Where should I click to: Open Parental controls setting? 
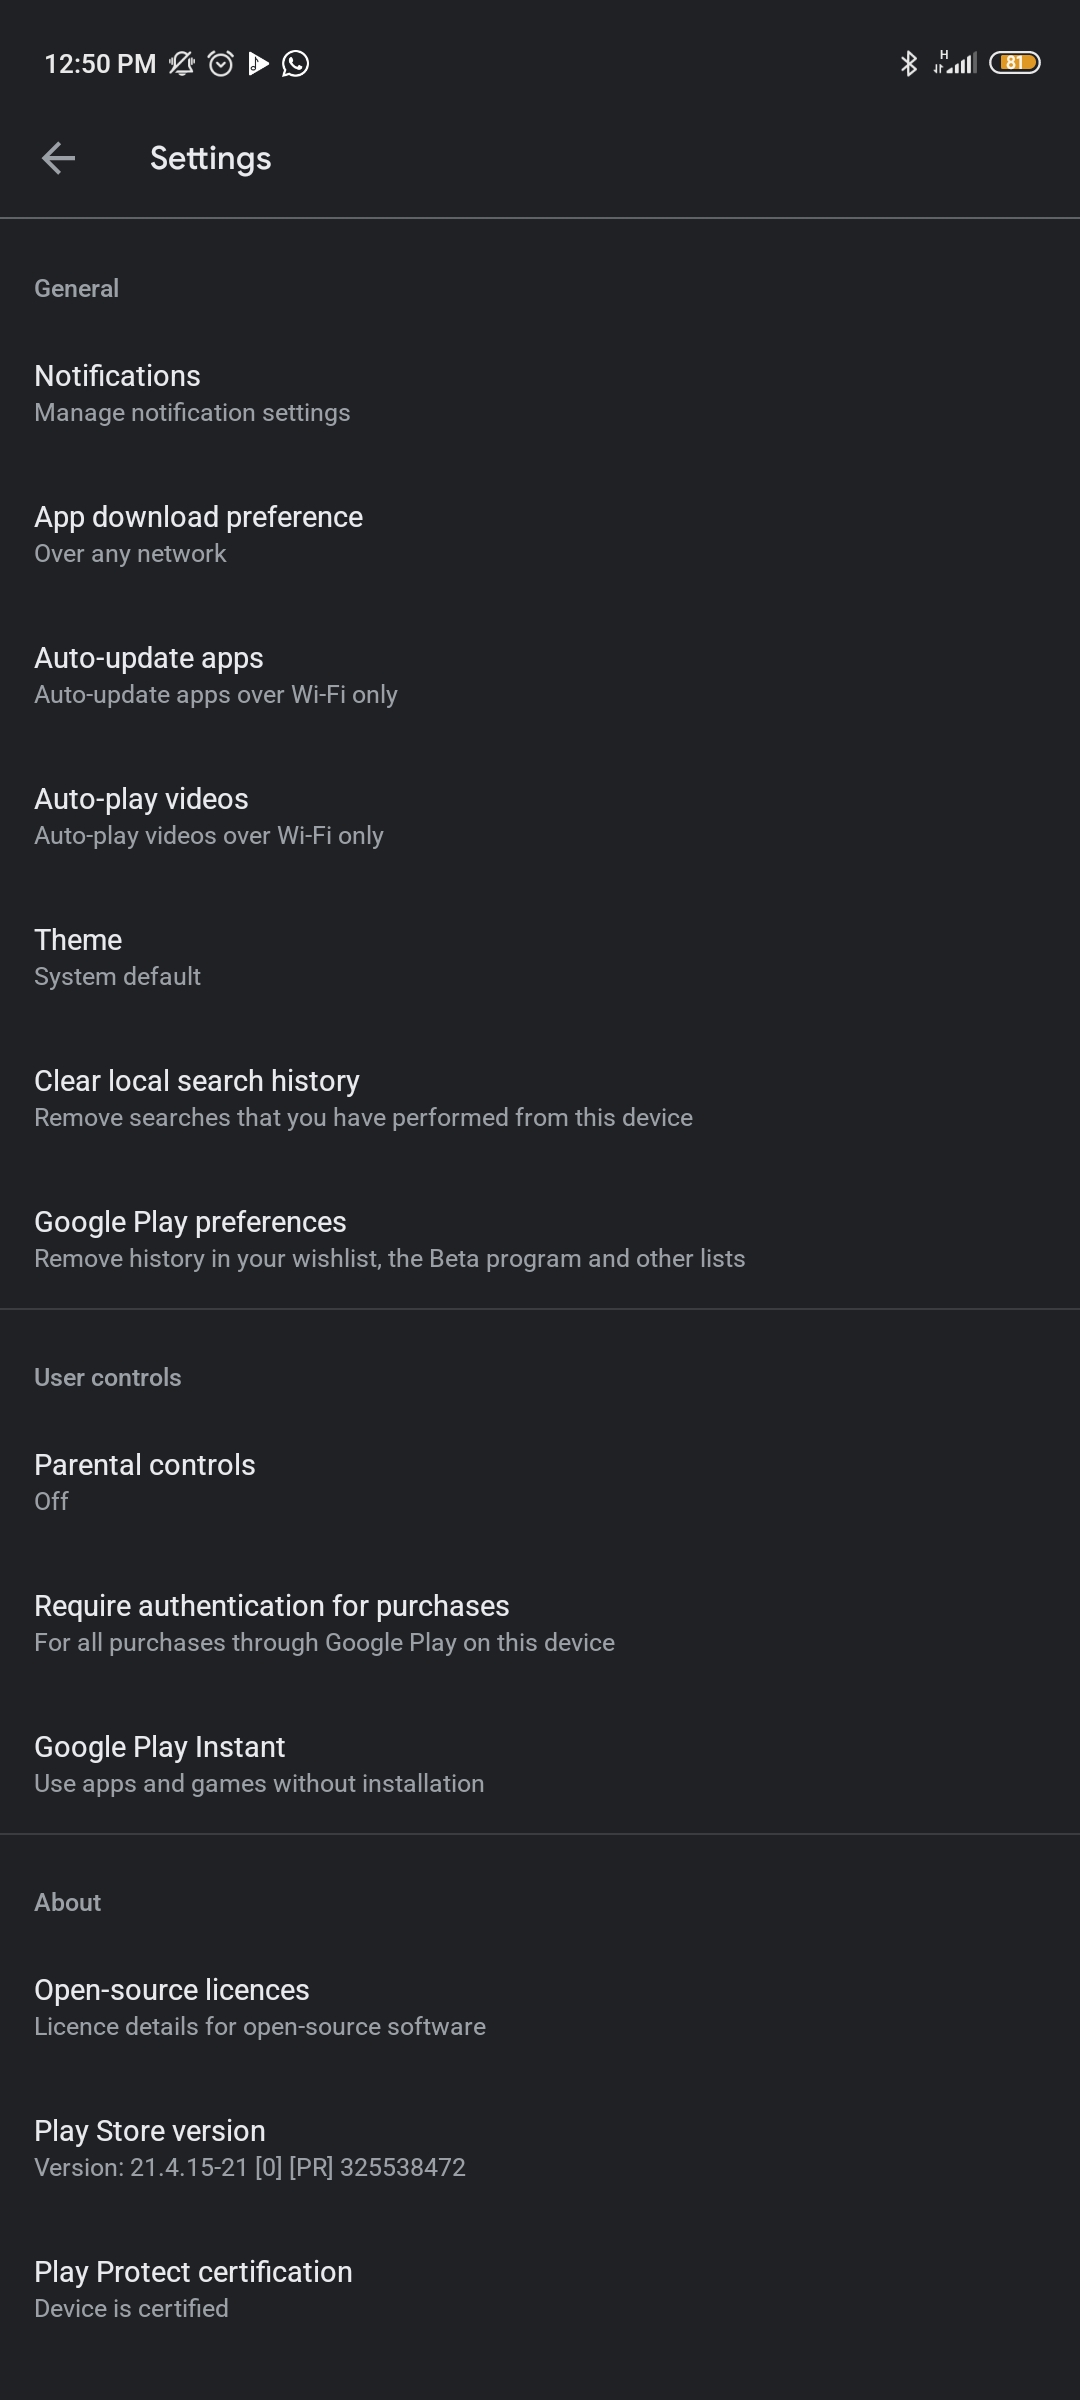click(x=540, y=1482)
